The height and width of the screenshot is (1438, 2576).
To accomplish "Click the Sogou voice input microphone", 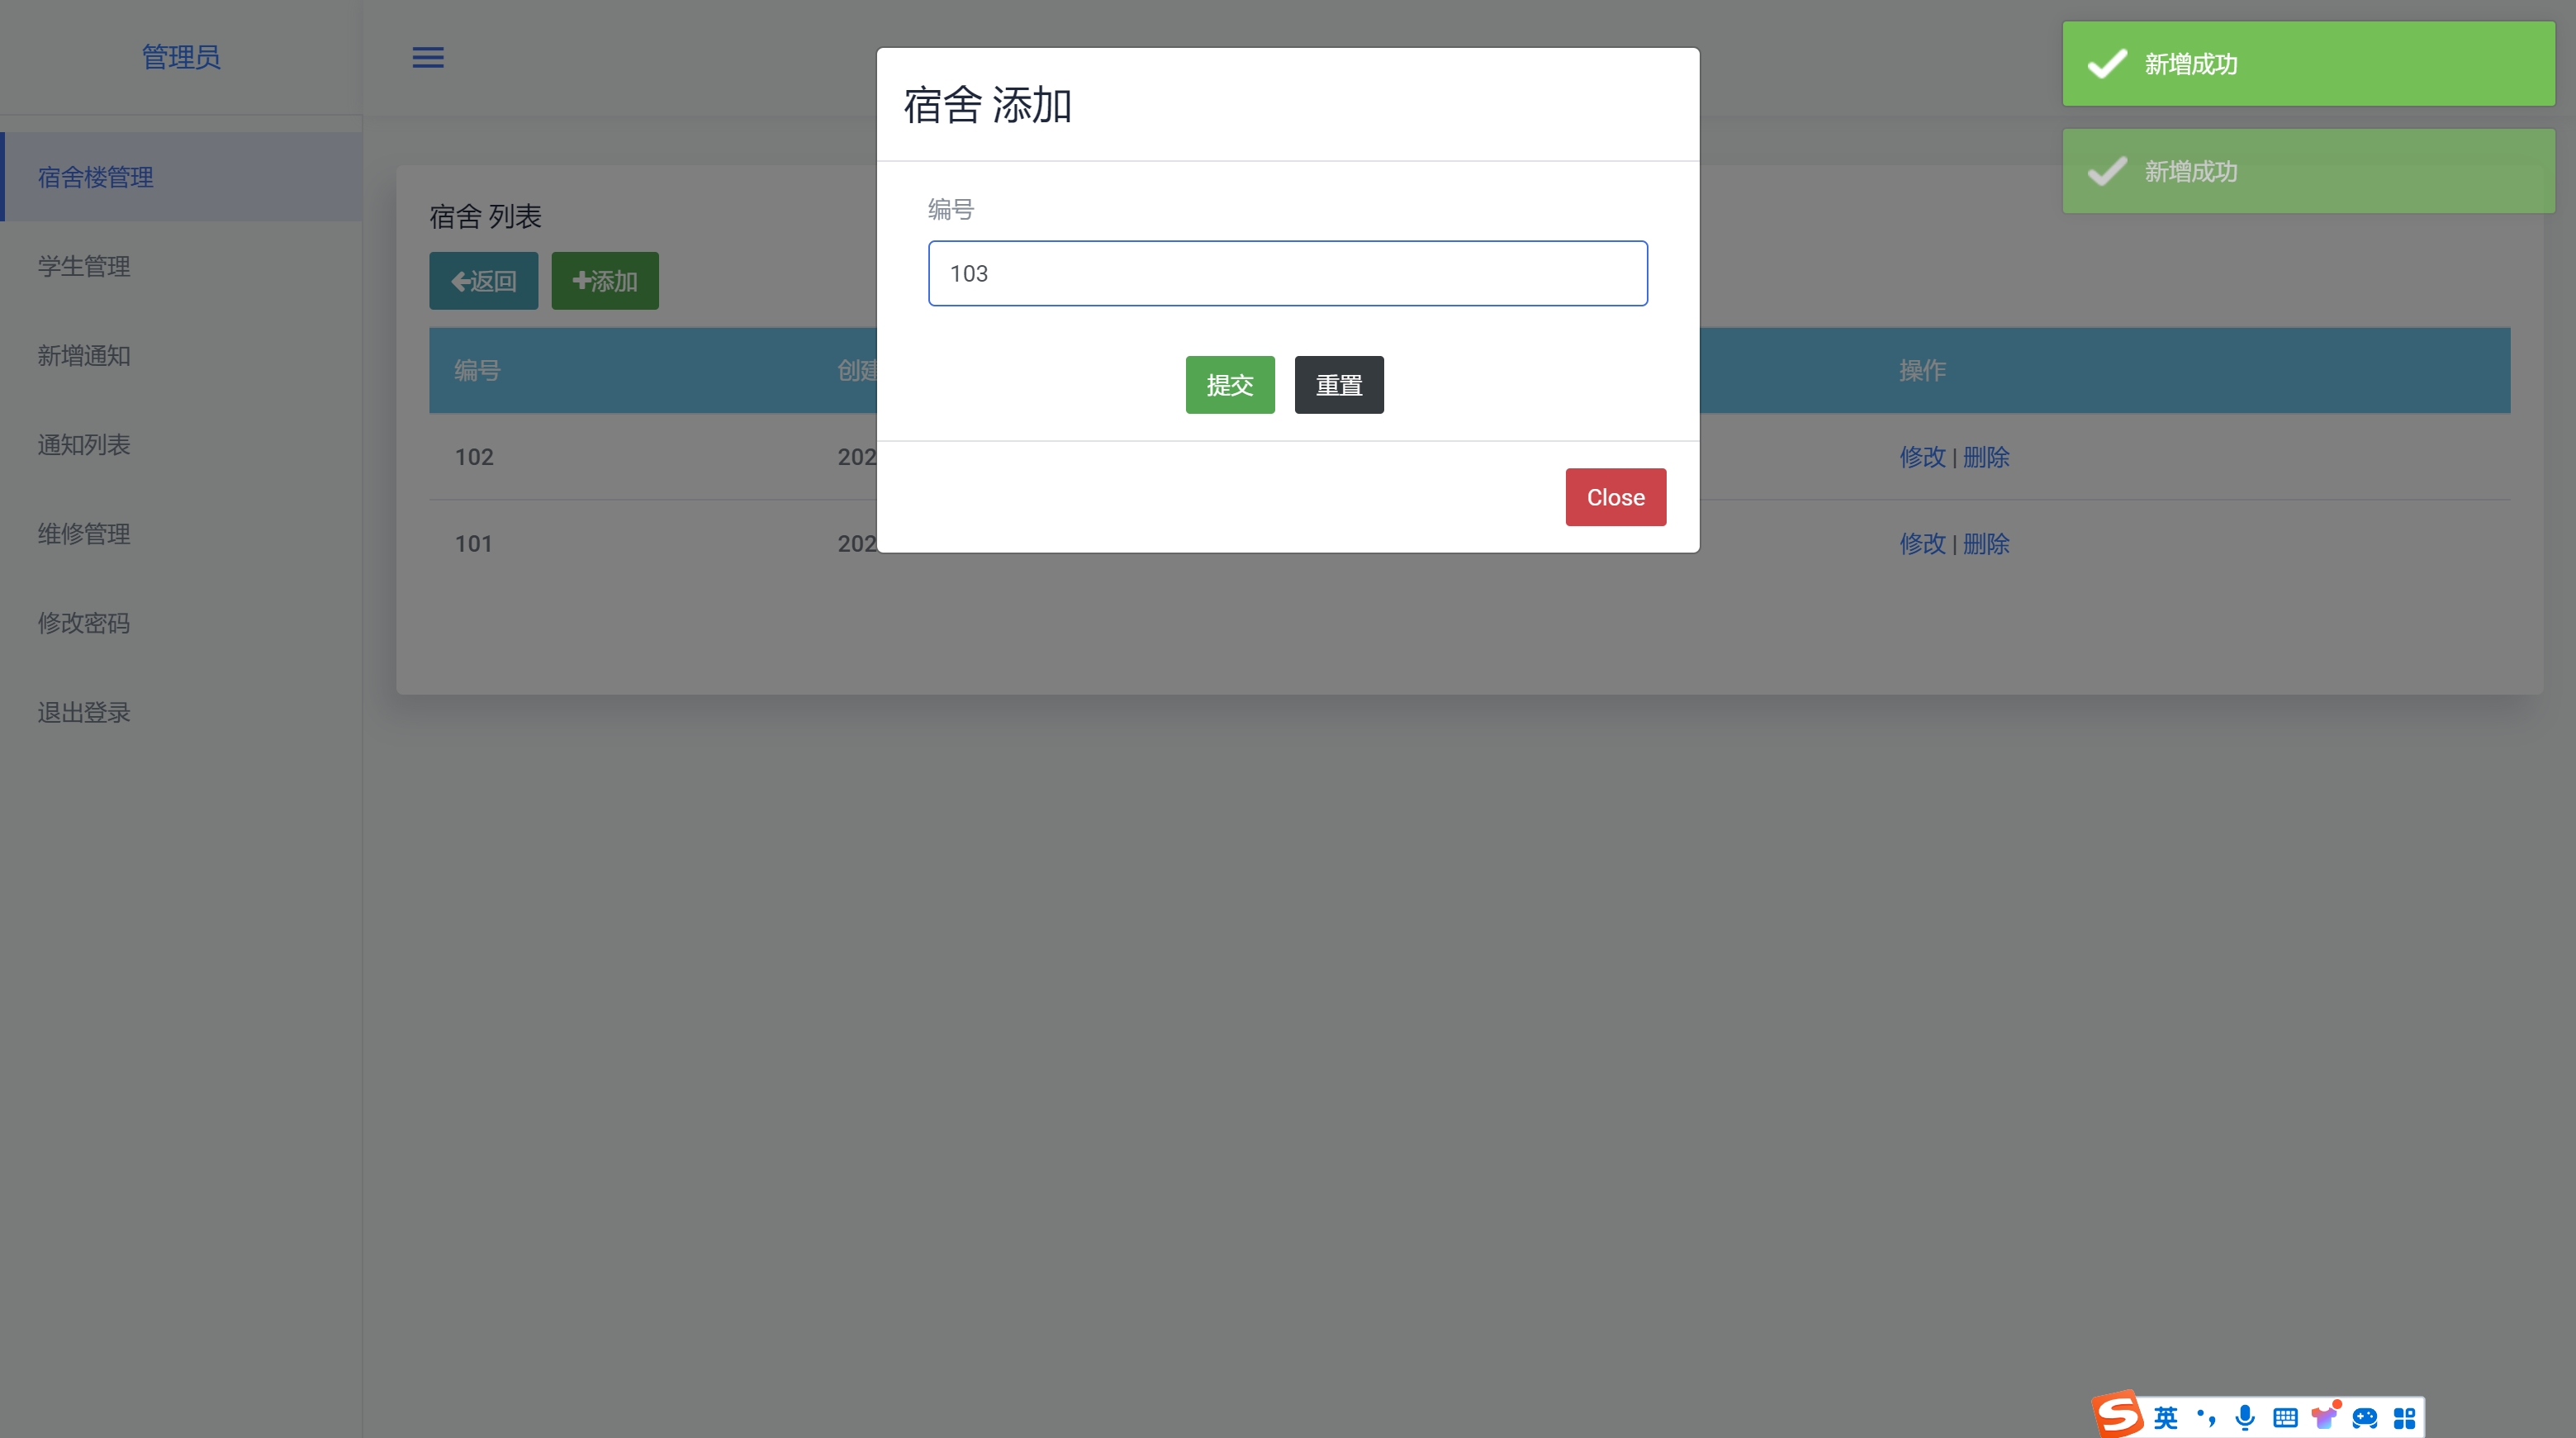I will tap(2245, 1417).
